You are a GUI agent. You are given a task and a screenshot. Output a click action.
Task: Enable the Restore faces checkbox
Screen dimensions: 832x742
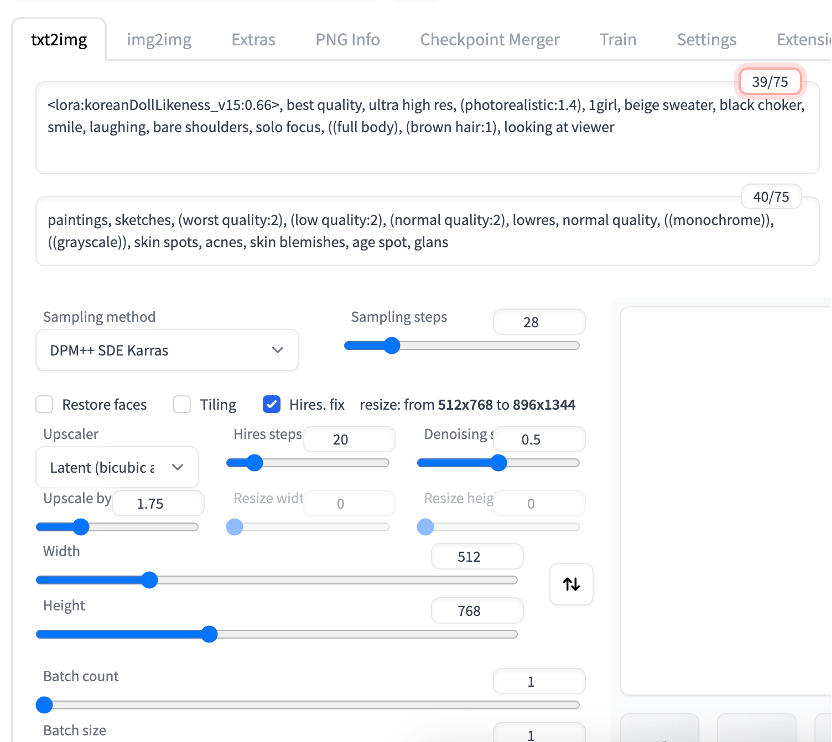45,404
